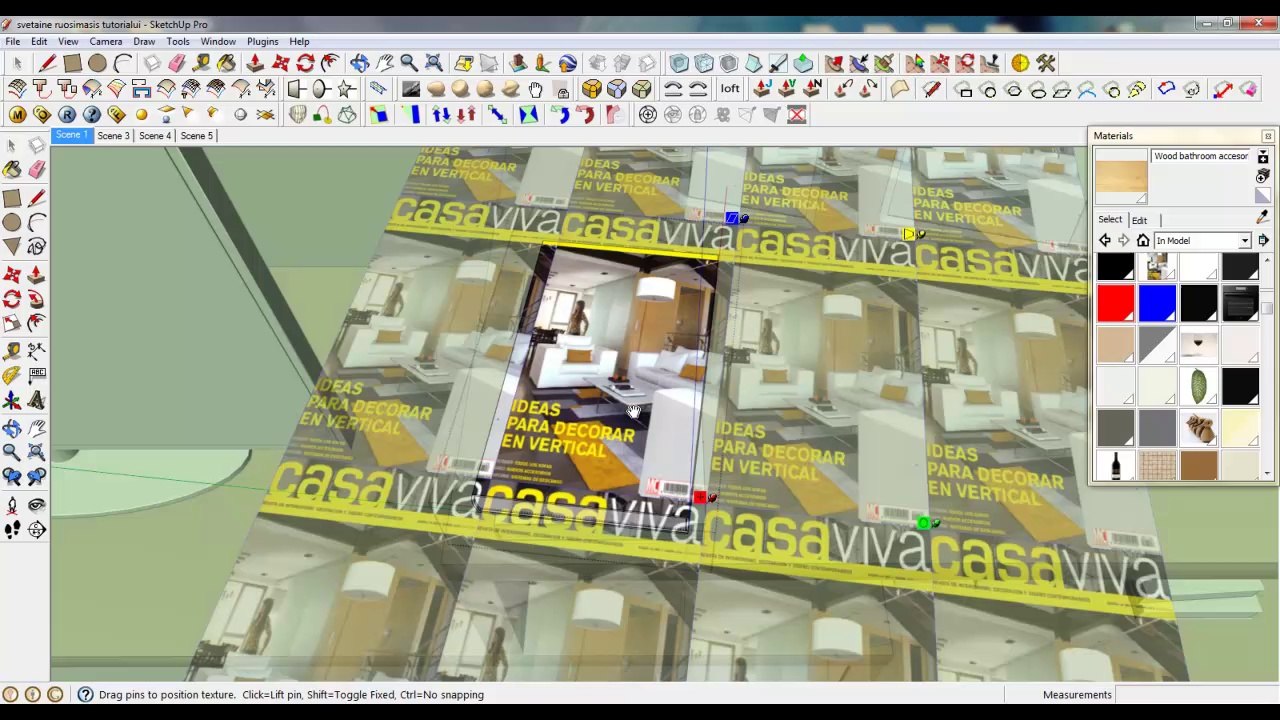1280x720 pixels.
Task: Switch to the Materials Edit tab
Action: pyautogui.click(x=1139, y=220)
